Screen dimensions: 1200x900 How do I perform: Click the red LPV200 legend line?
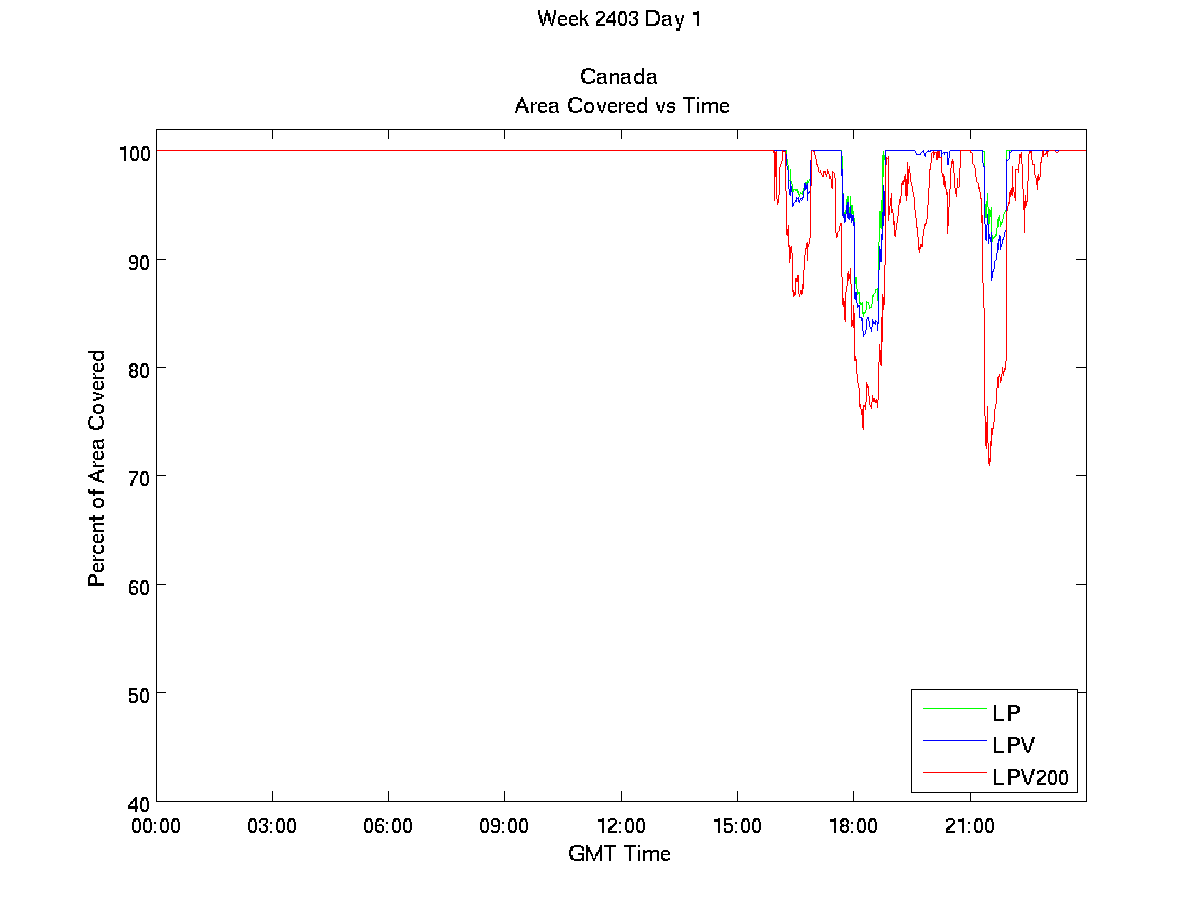click(x=953, y=772)
